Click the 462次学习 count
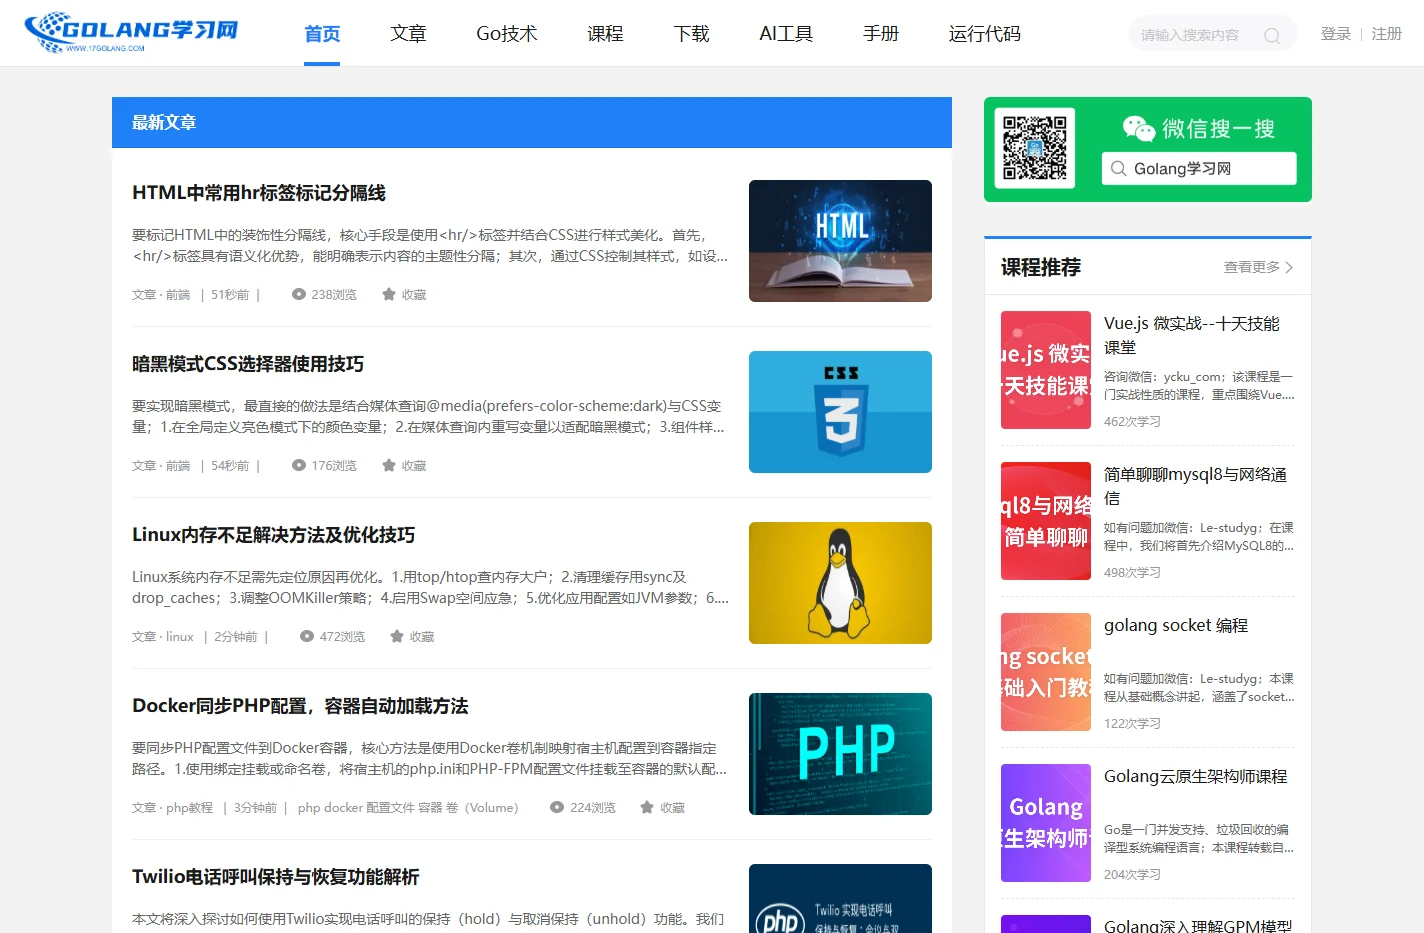This screenshot has height=933, width=1424. pos(1132,422)
